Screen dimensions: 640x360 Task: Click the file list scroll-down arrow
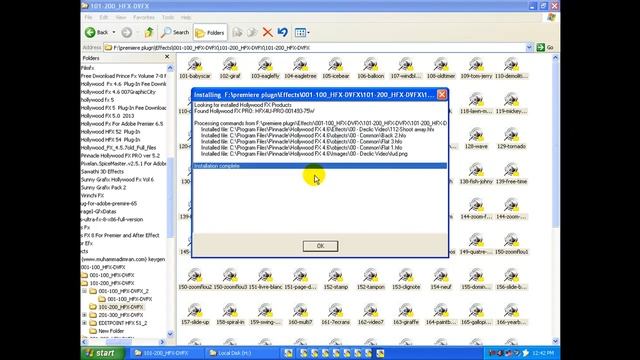click(x=555, y=341)
